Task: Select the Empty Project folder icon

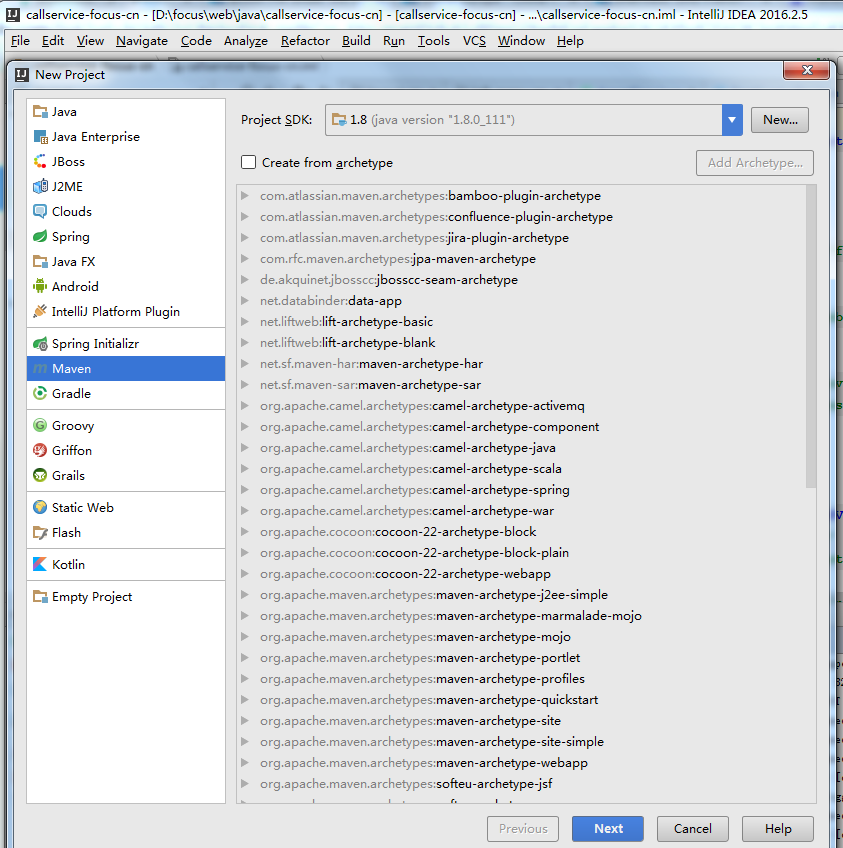Action: pyautogui.click(x=40, y=597)
